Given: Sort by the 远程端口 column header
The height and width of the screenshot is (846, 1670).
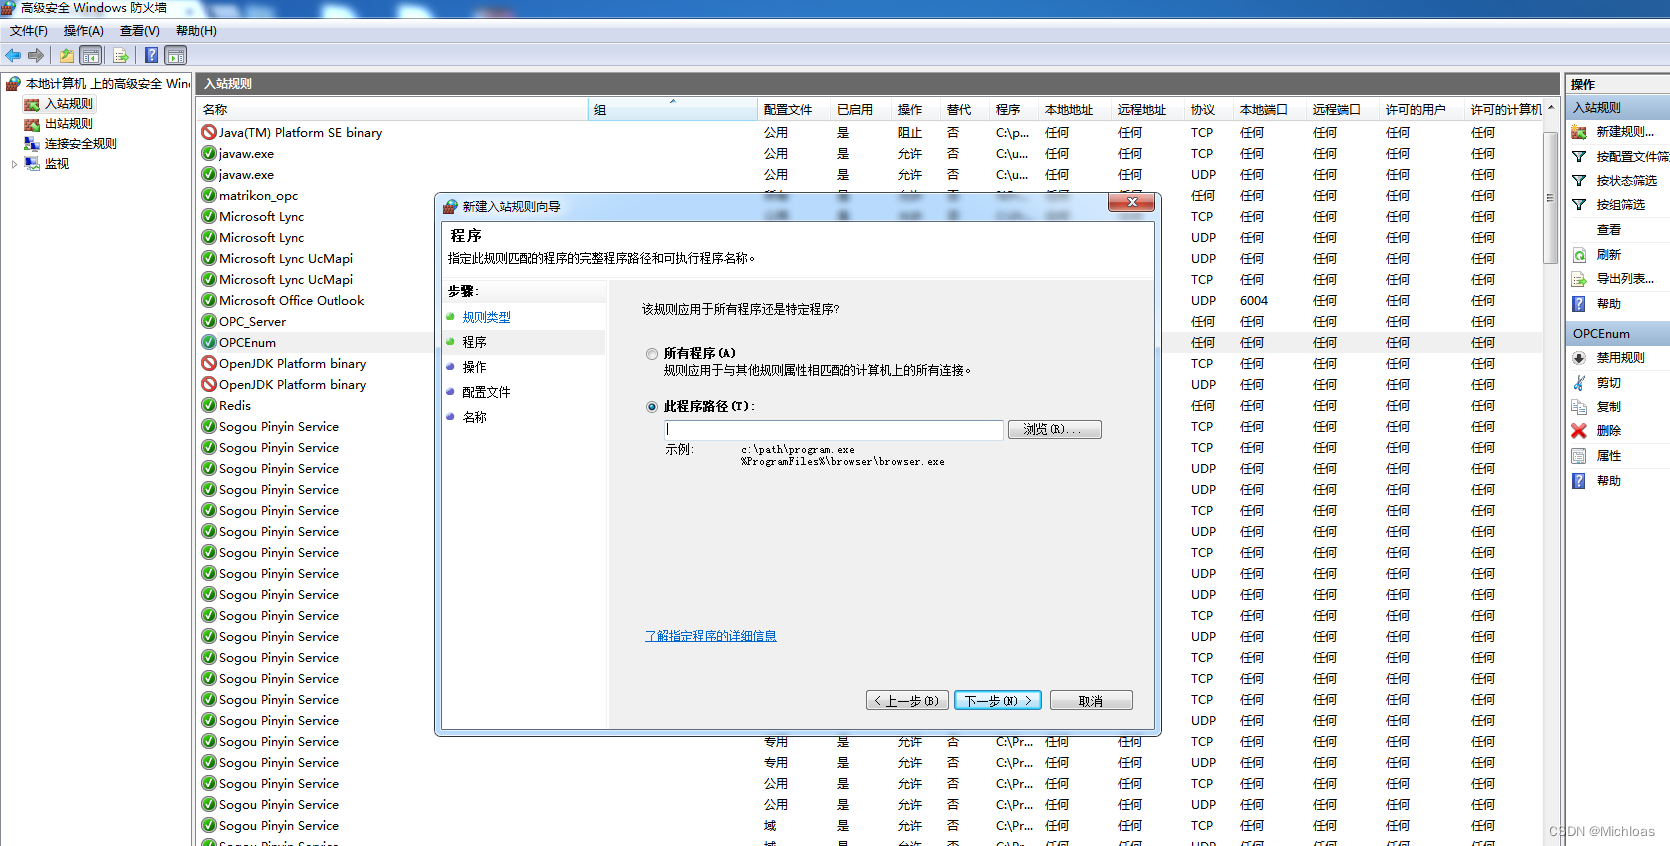Looking at the screenshot, I should pyautogui.click(x=1343, y=110).
